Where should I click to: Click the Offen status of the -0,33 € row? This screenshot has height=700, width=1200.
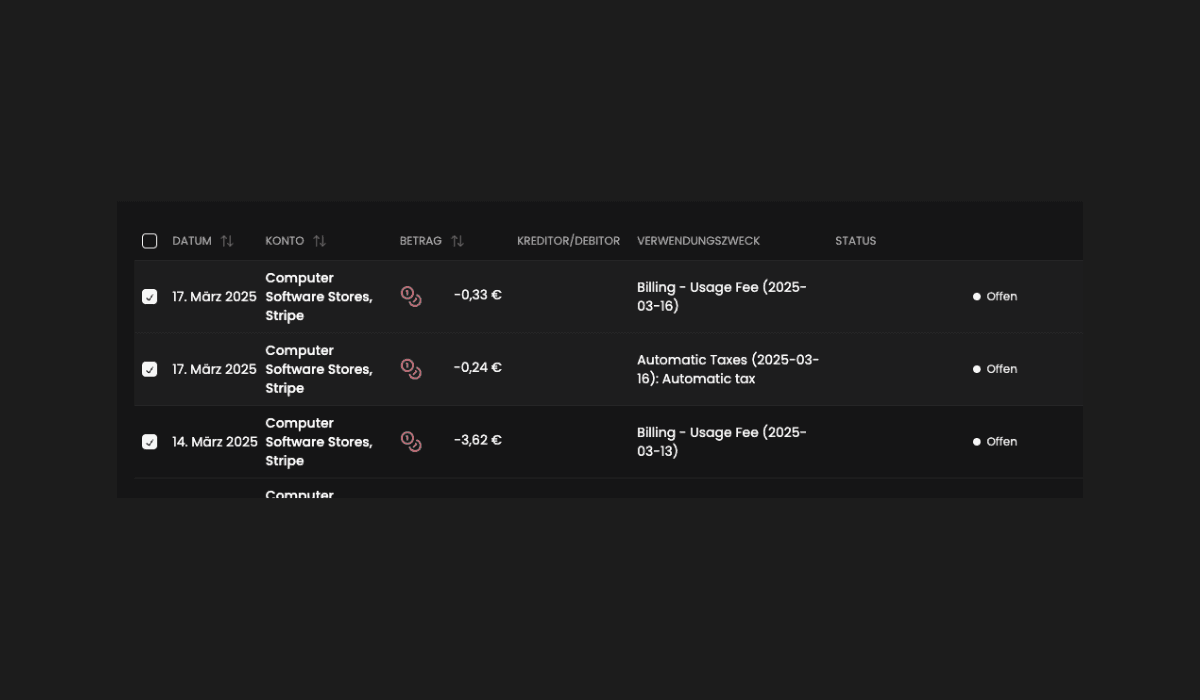click(1001, 297)
